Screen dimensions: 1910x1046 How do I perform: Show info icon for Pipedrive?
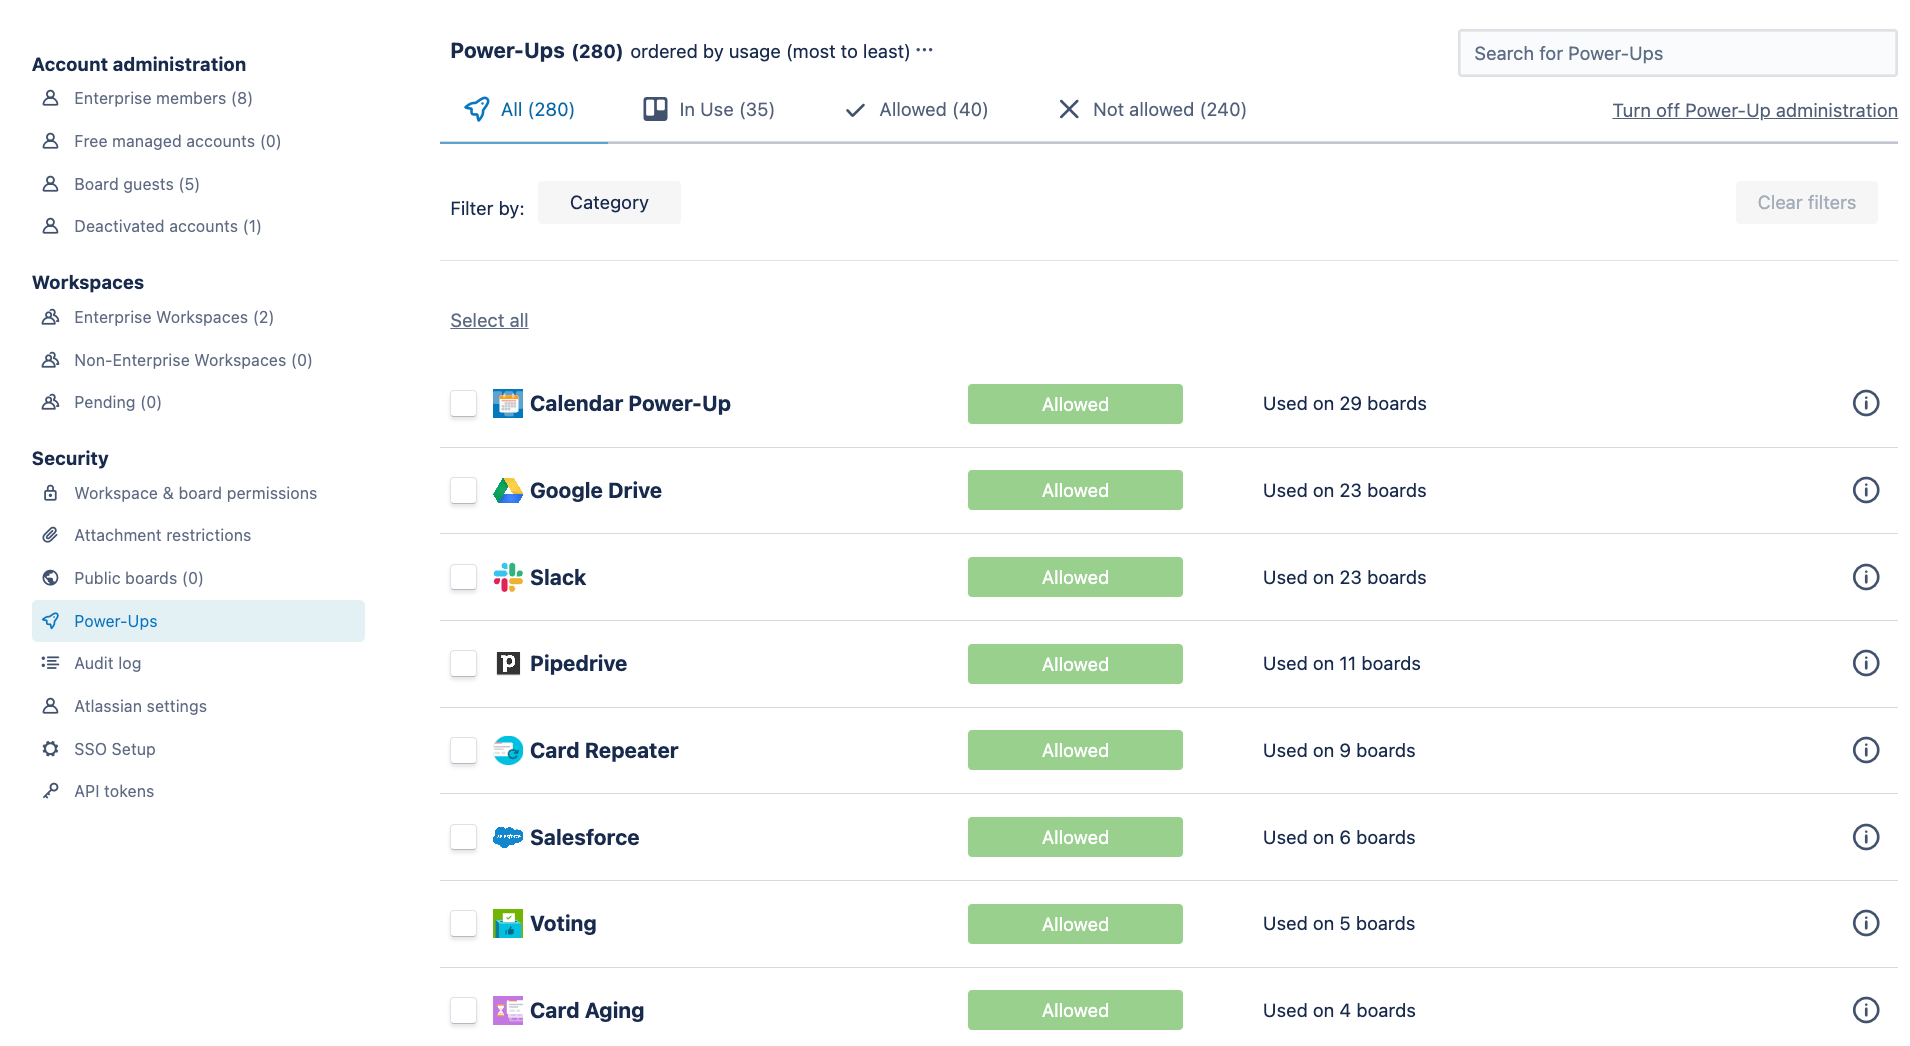click(x=1866, y=663)
